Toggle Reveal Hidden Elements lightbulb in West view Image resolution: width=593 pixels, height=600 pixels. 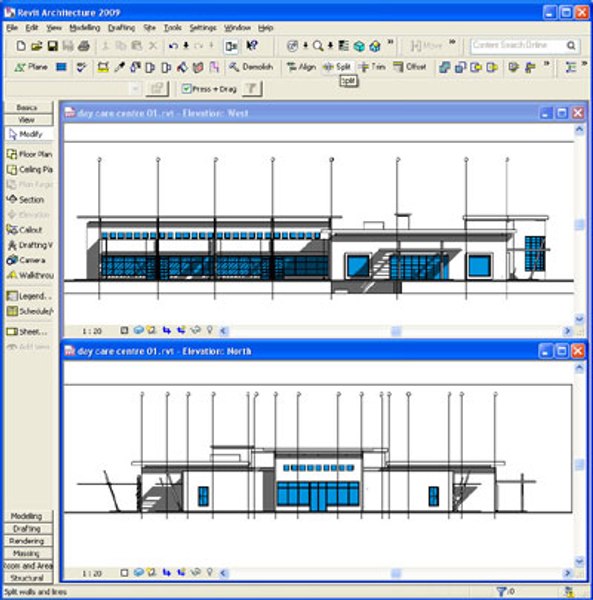tap(210, 329)
